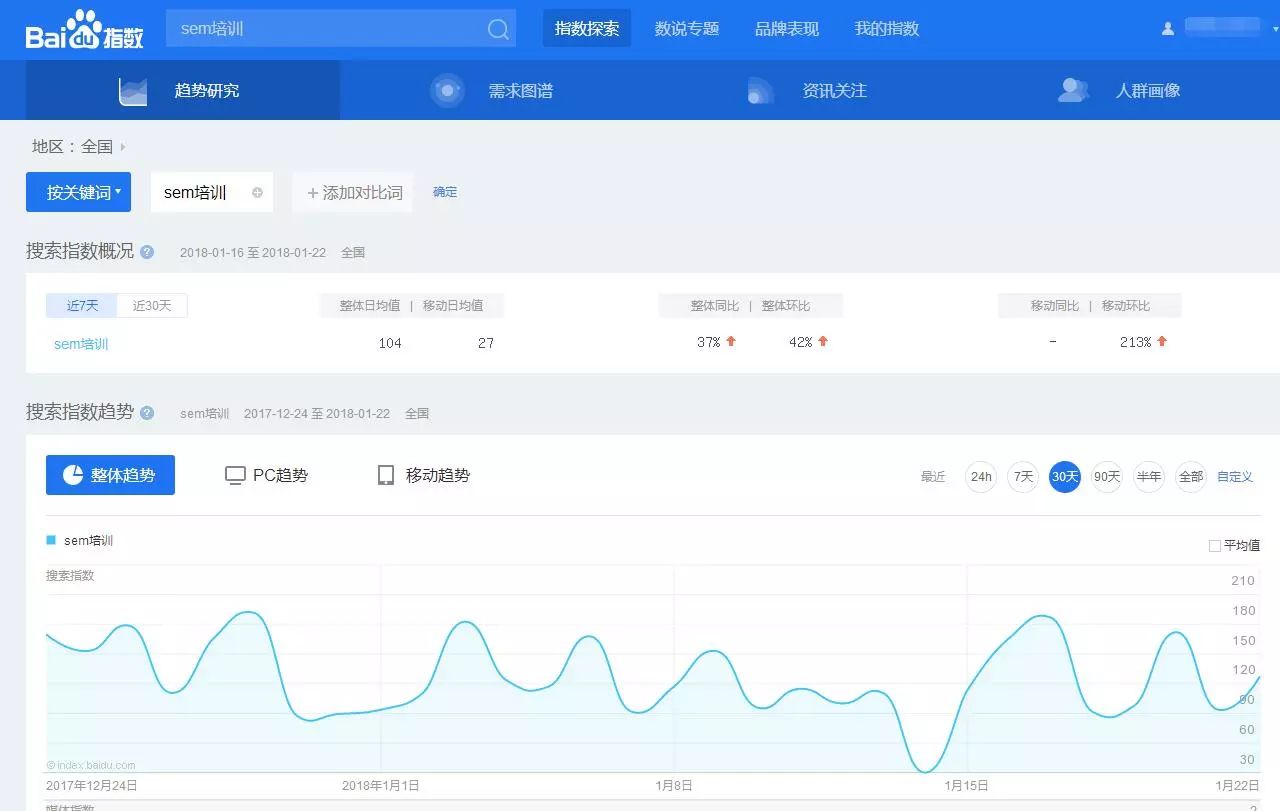Expand the 按关键词 dropdown
This screenshot has height=811, width=1280.
78,192
